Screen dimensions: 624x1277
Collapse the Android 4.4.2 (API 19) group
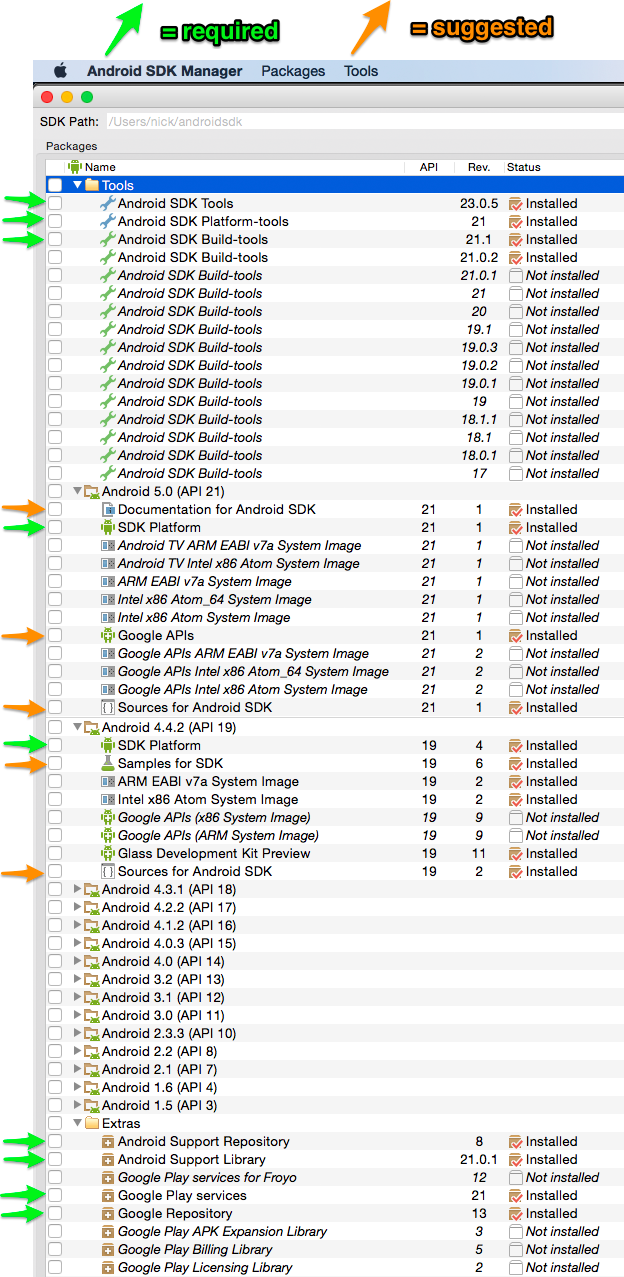click(x=77, y=727)
